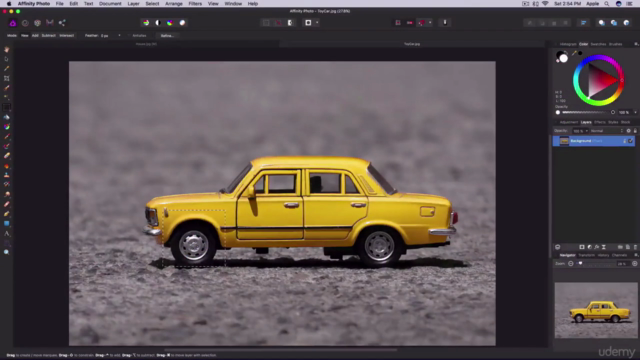Select the Flood Fill tool
Image resolution: width=640 pixels, height=360 pixels.
pyautogui.click(x=7, y=117)
